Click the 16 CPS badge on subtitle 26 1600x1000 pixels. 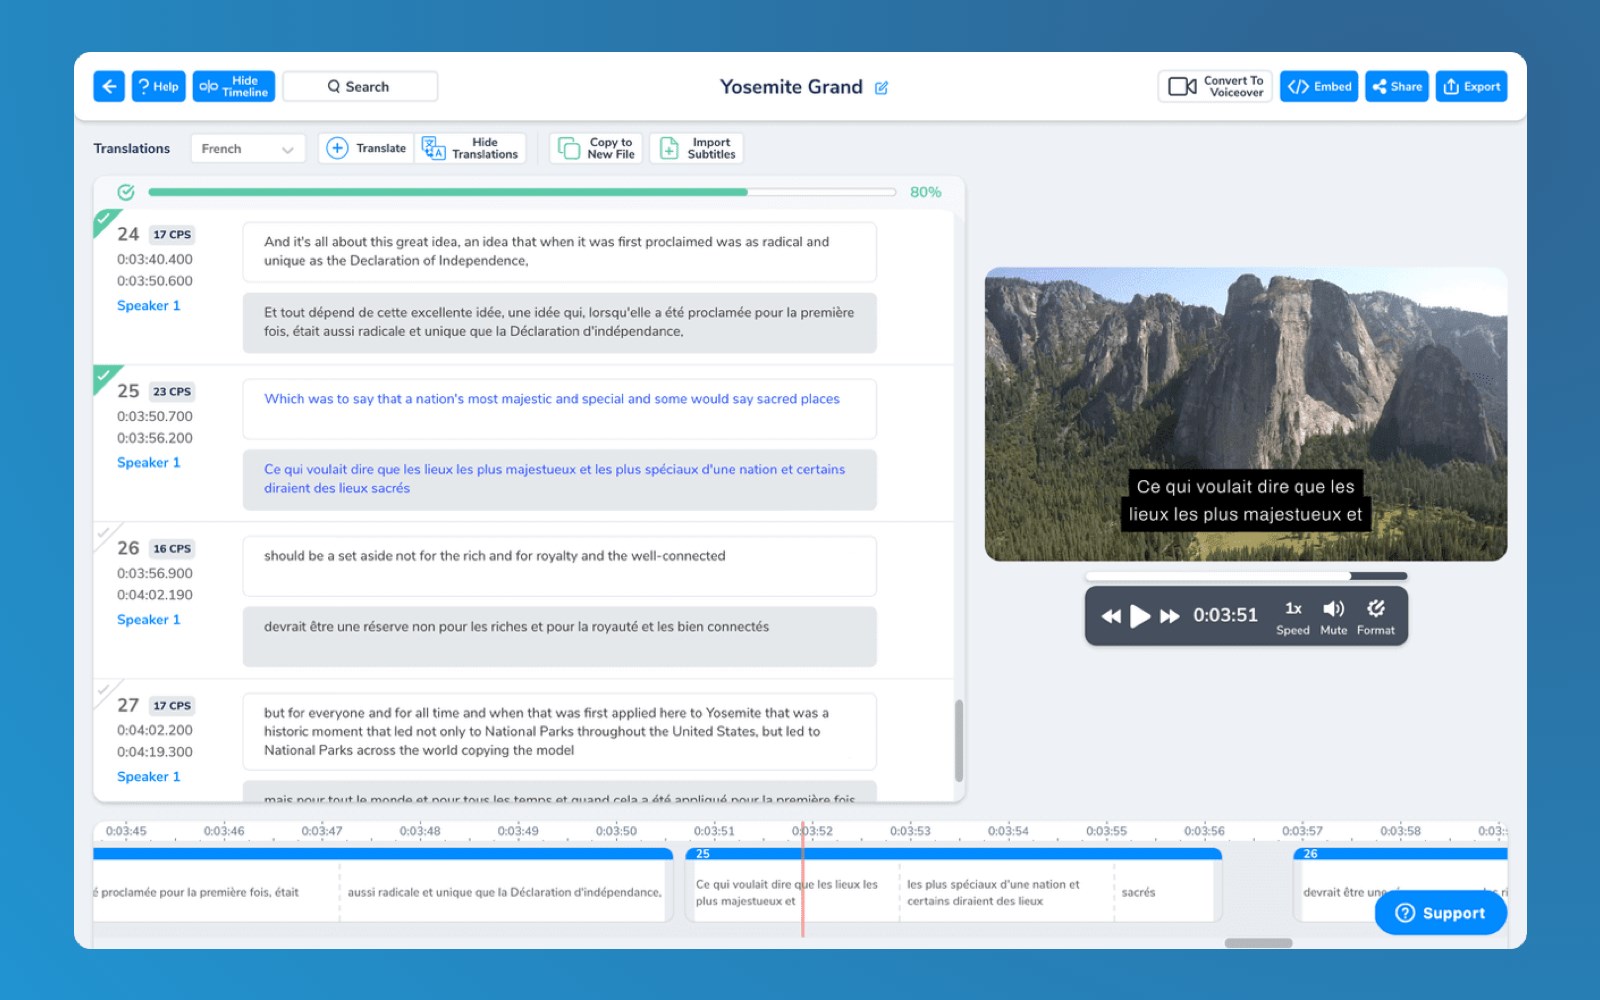coord(172,549)
